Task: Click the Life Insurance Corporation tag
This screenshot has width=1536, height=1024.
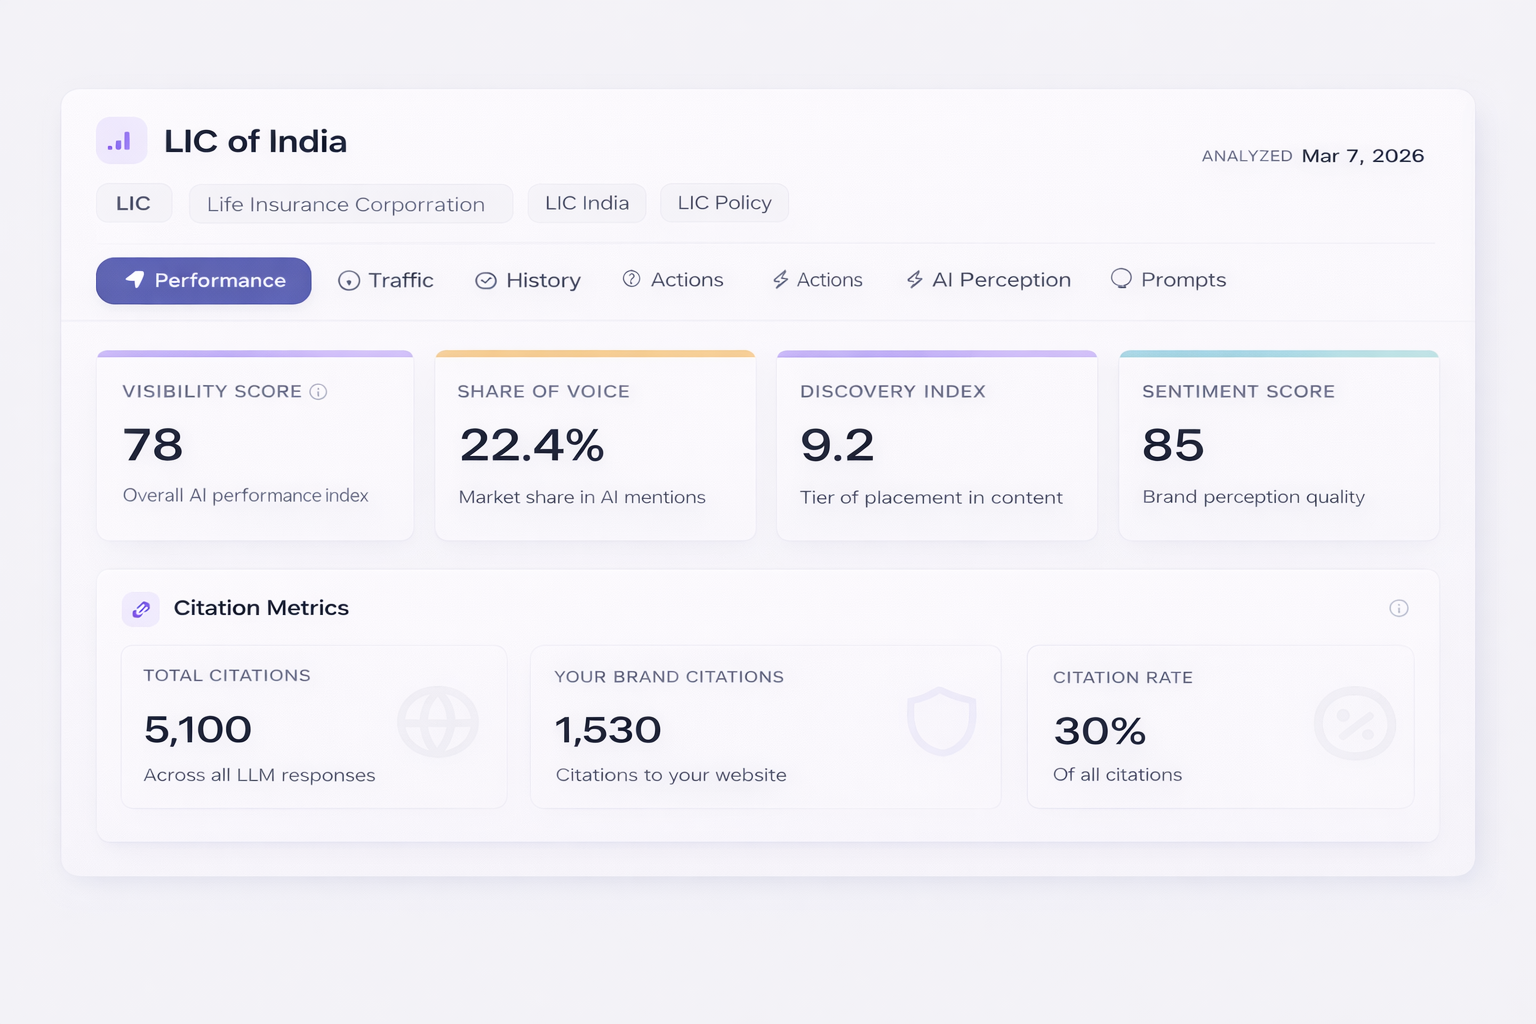Action: click(346, 205)
